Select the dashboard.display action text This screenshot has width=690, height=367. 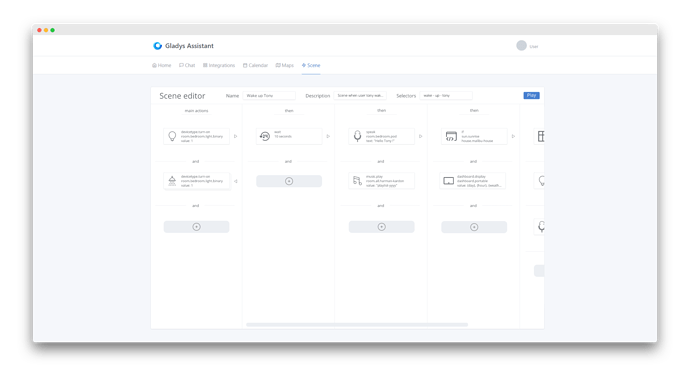click(479, 181)
